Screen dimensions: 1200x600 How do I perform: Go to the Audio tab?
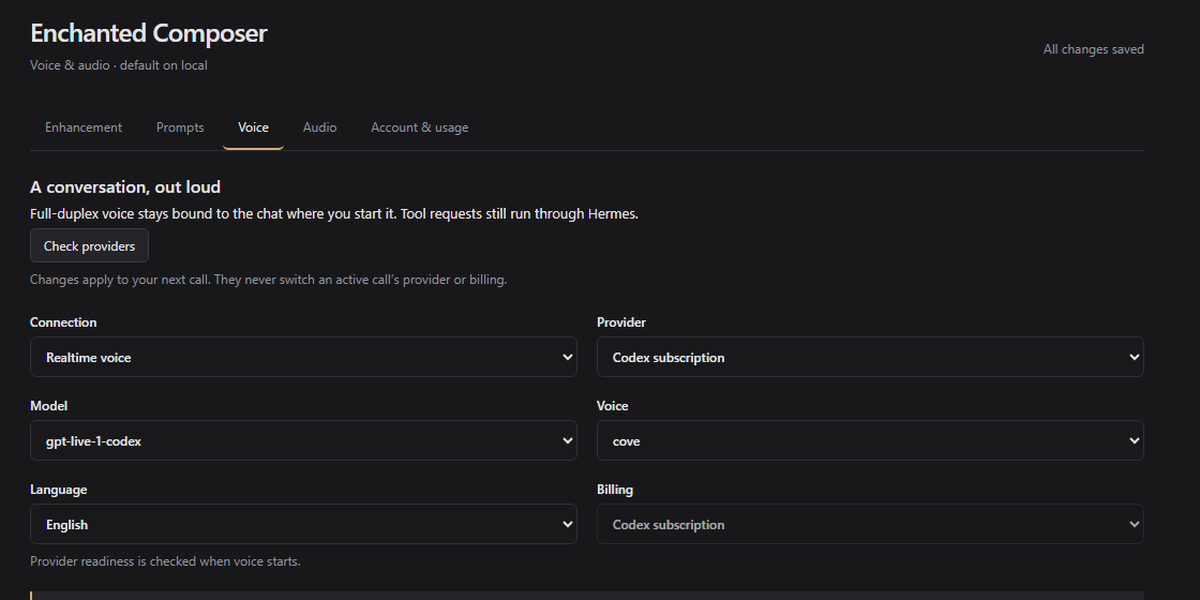point(320,127)
